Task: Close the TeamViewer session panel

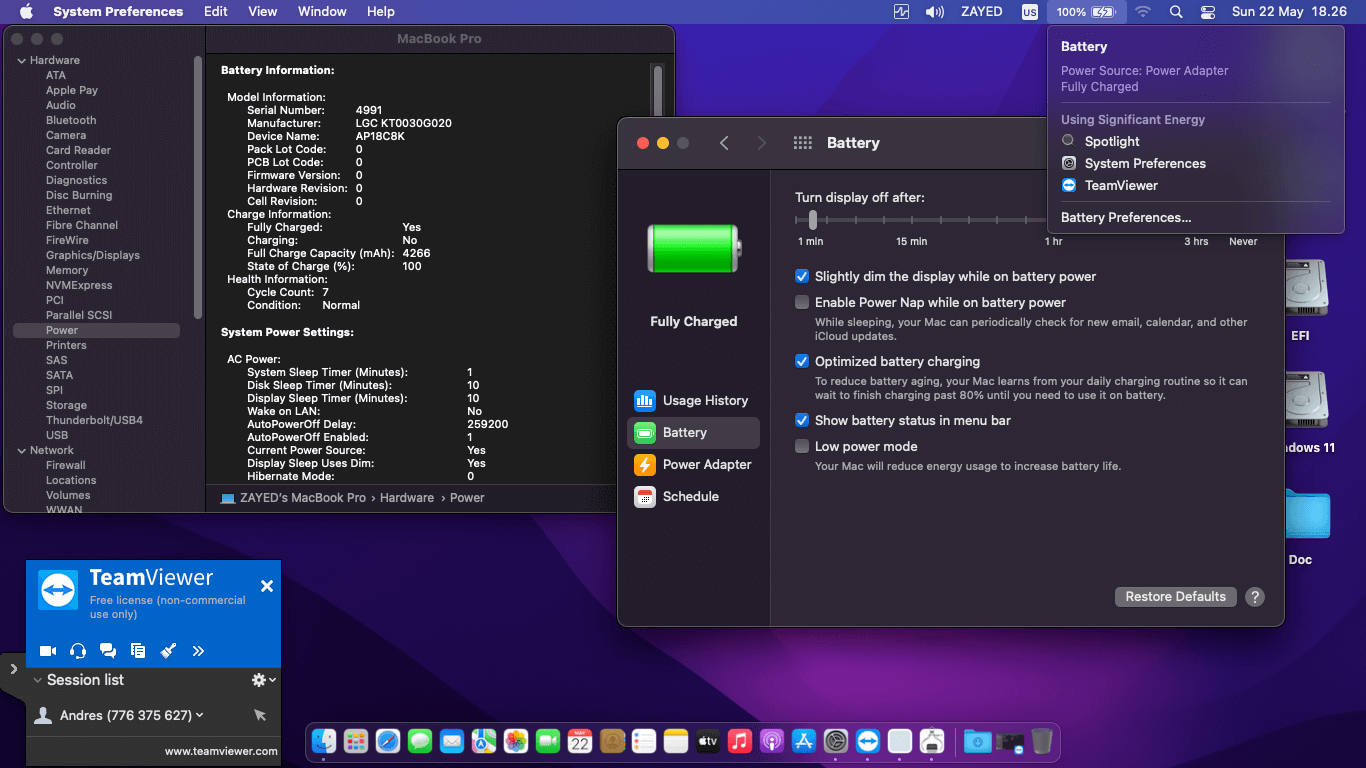Action: click(267, 586)
